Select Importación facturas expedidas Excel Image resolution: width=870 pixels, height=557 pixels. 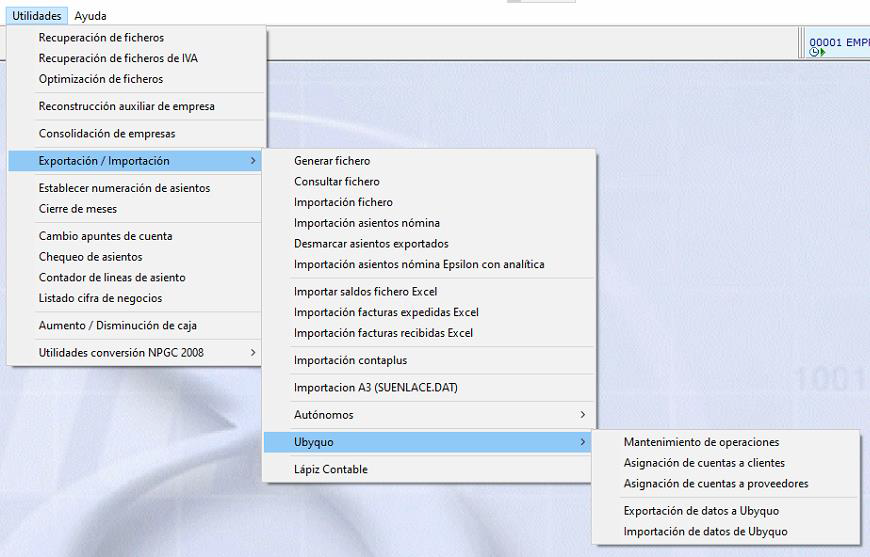pyautogui.click(x=428, y=312)
